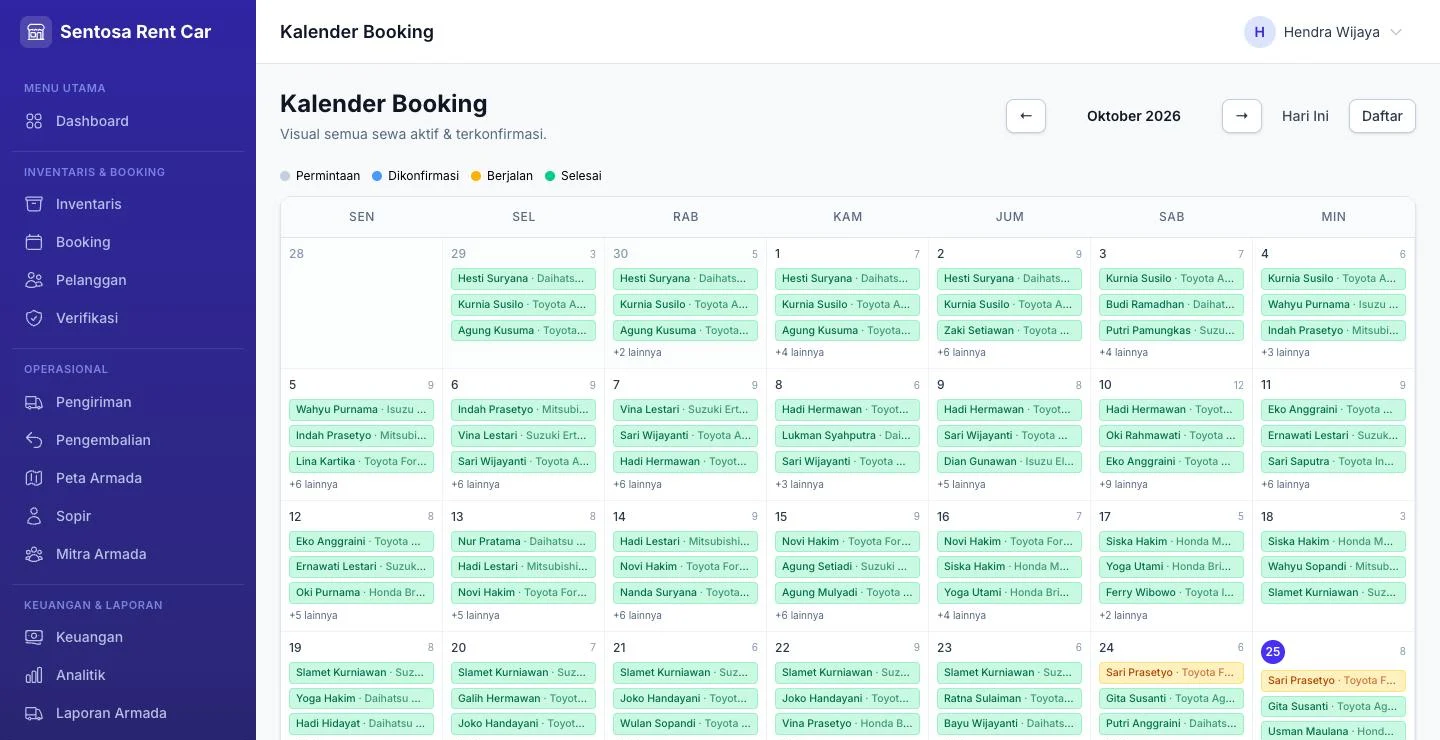Click the Permintaan legend dot
The image size is (1440, 740).
tap(285, 176)
